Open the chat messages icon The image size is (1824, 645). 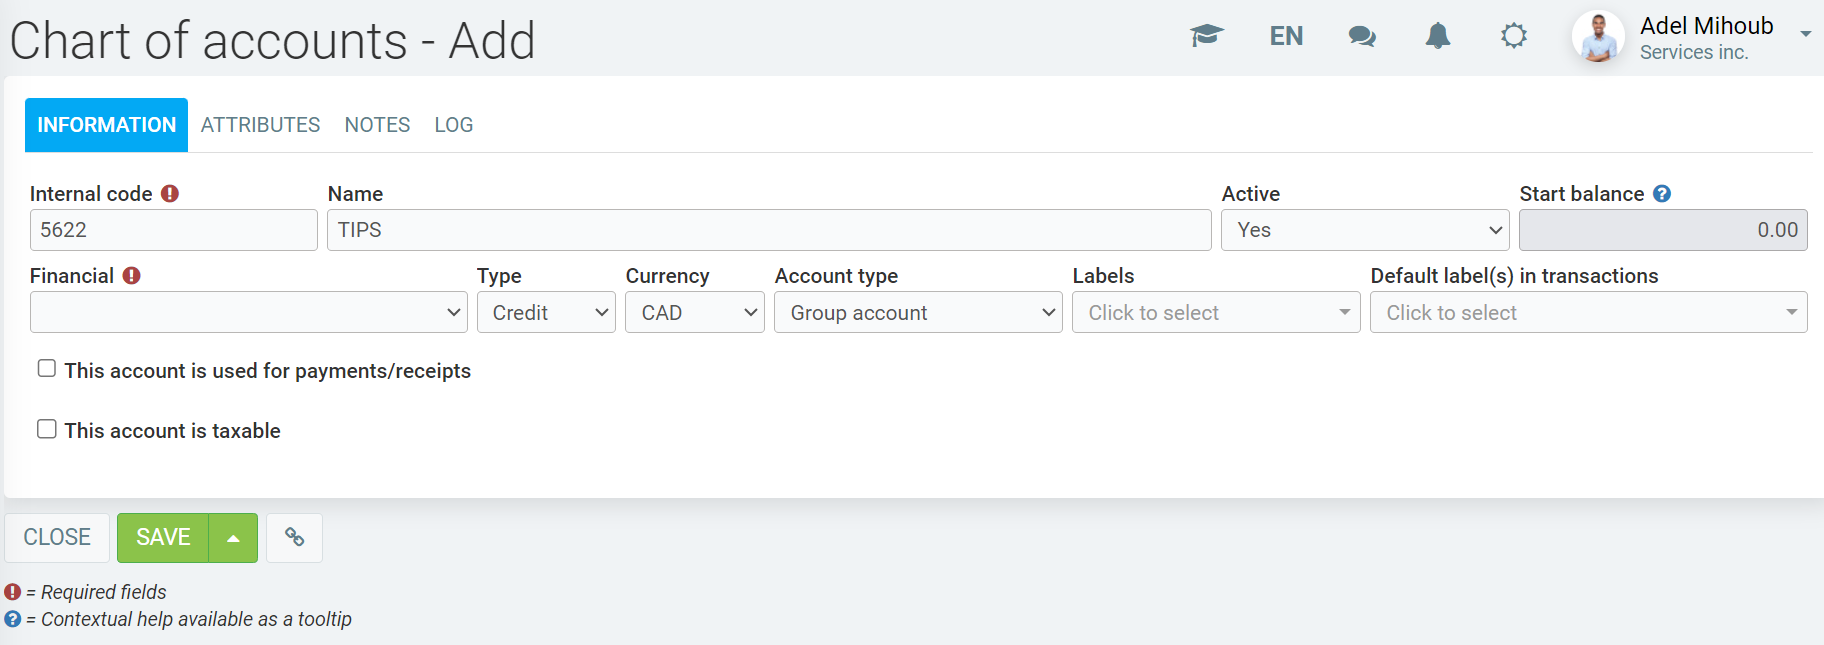tap(1361, 37)
